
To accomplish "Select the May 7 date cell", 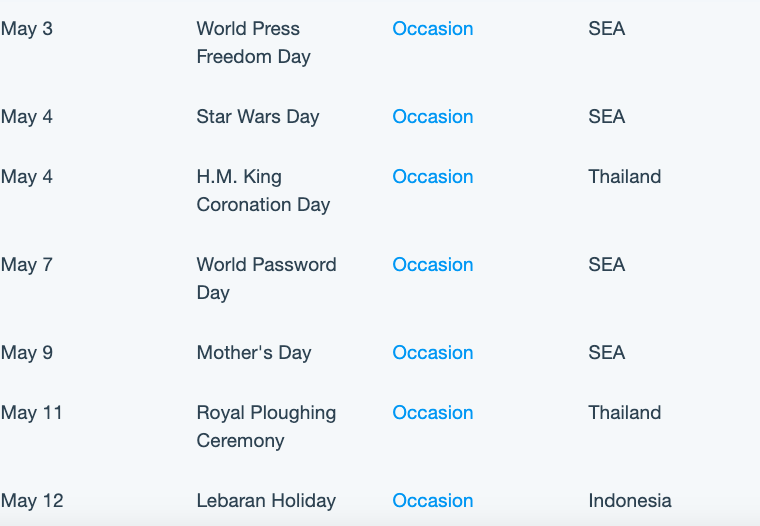I will tap(27, 265).
